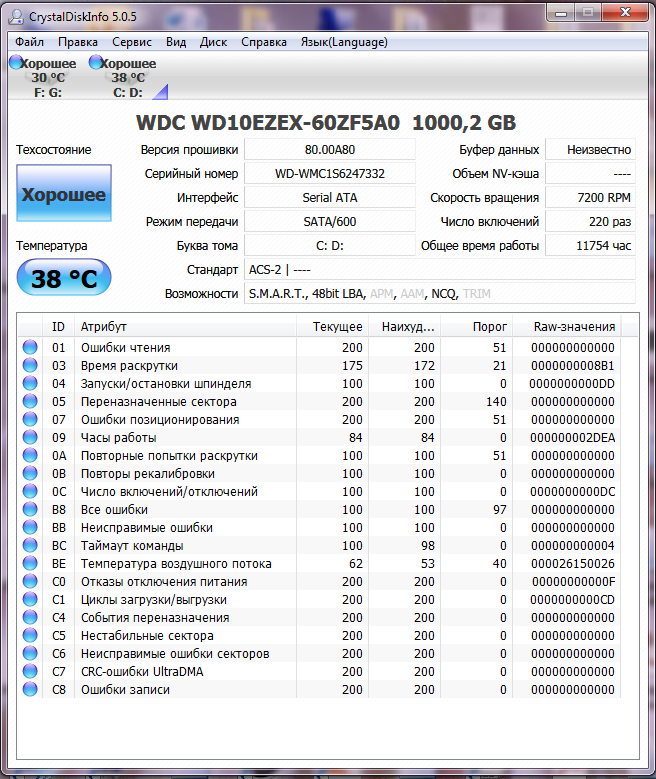Minimize the CrystalDiskInfo window
This screenshot has width=656, height=779.
pos(561,13)
